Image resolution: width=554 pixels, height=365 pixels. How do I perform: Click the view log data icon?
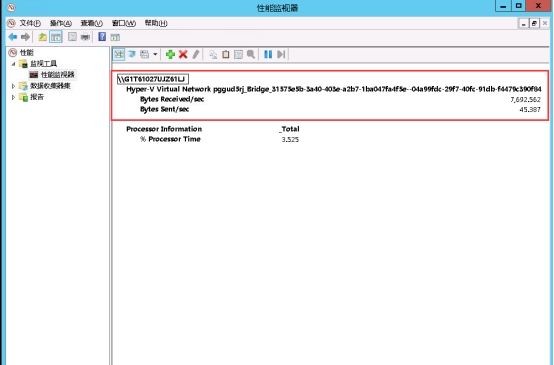[x=132, y=54]
